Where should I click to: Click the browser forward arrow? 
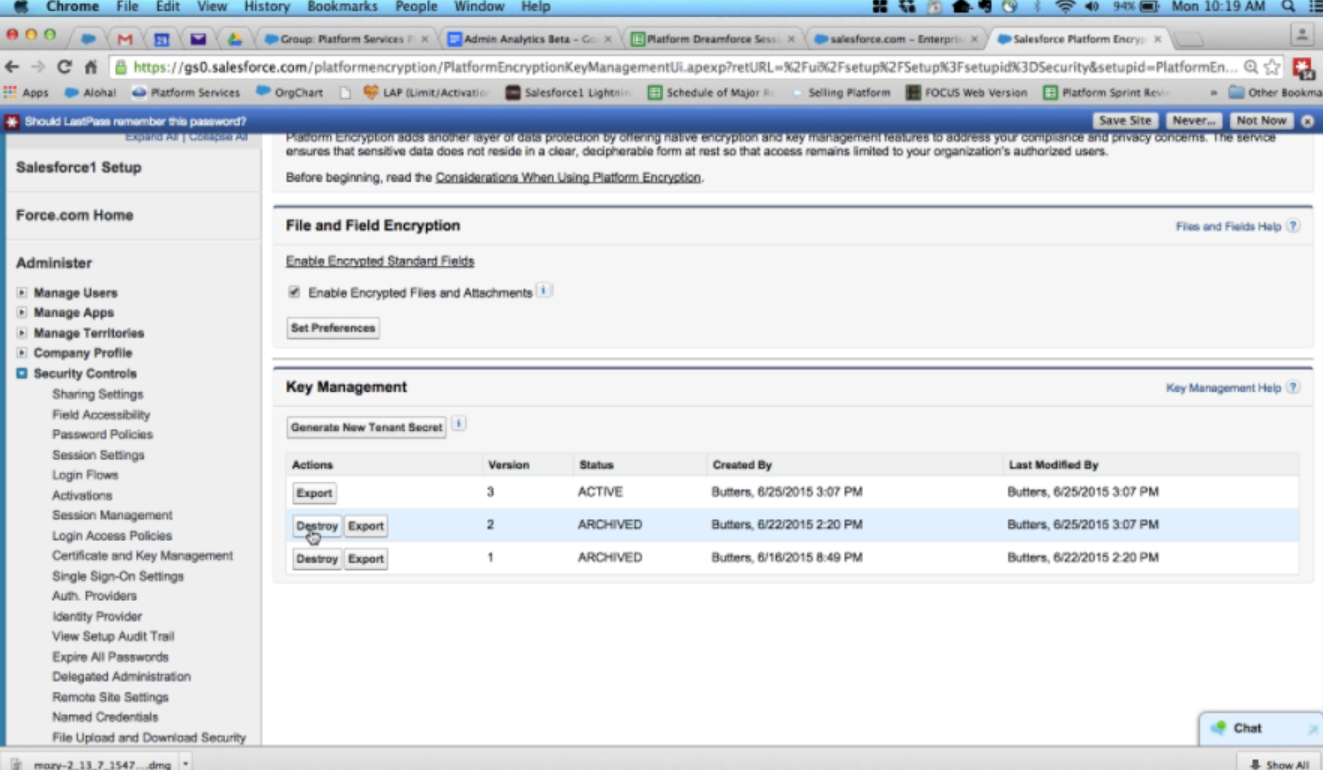(x=39, y=67)
